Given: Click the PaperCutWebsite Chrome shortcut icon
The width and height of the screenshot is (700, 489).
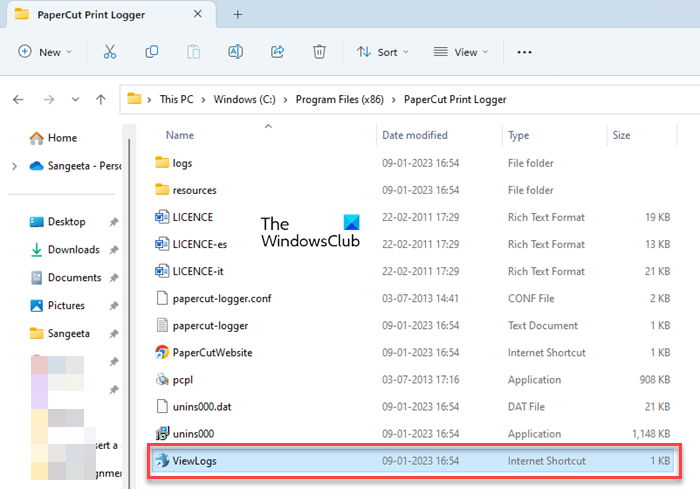Looking at the screenshot, I should pyautogui.click(x=162, y=352).
